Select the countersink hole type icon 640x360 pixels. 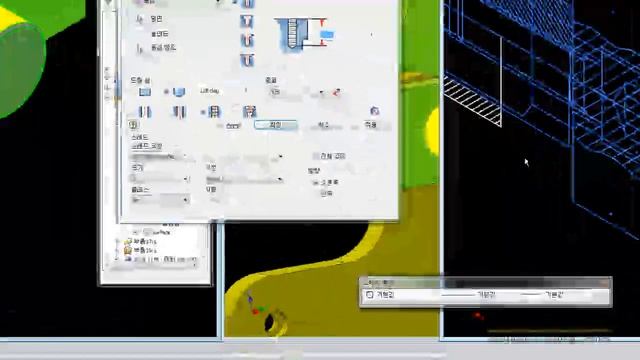(247, 60)
